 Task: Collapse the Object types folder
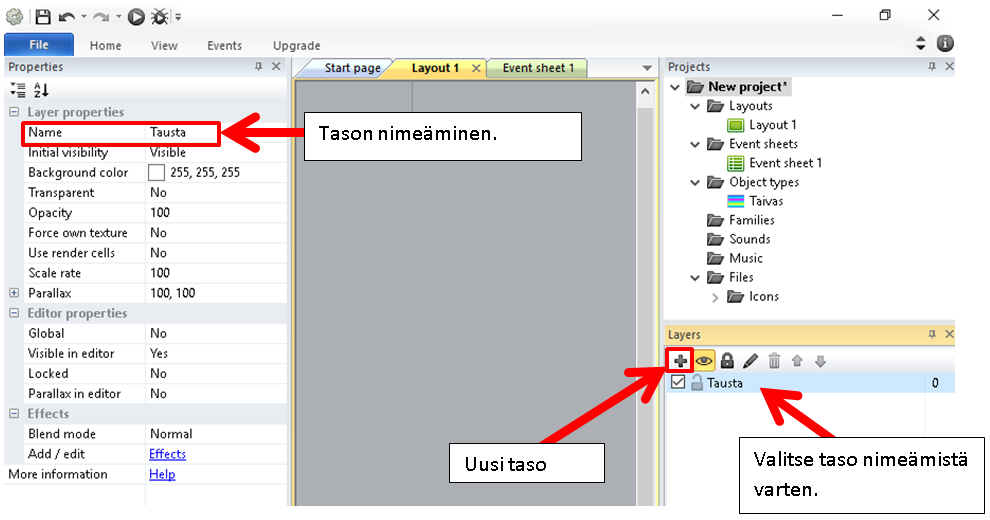695,182
